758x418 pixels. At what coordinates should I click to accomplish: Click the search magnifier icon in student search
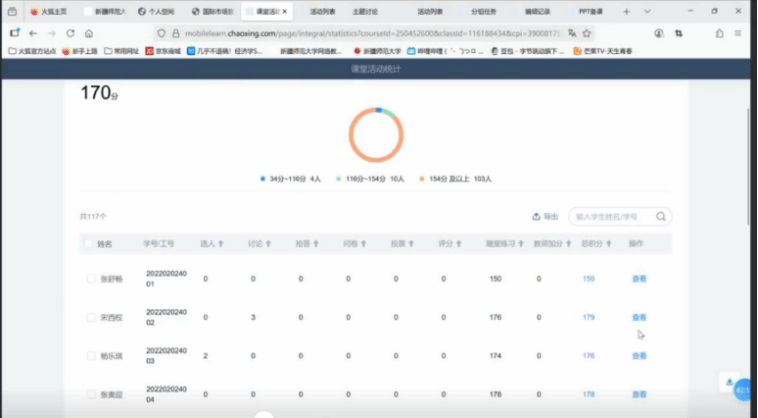(x=661, y=216)
